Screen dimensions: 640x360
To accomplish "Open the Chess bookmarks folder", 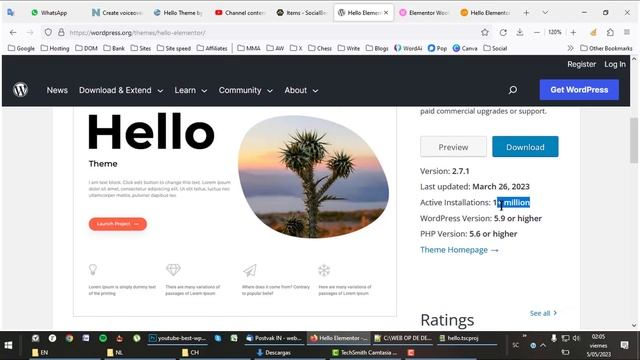I will [320, 48].
